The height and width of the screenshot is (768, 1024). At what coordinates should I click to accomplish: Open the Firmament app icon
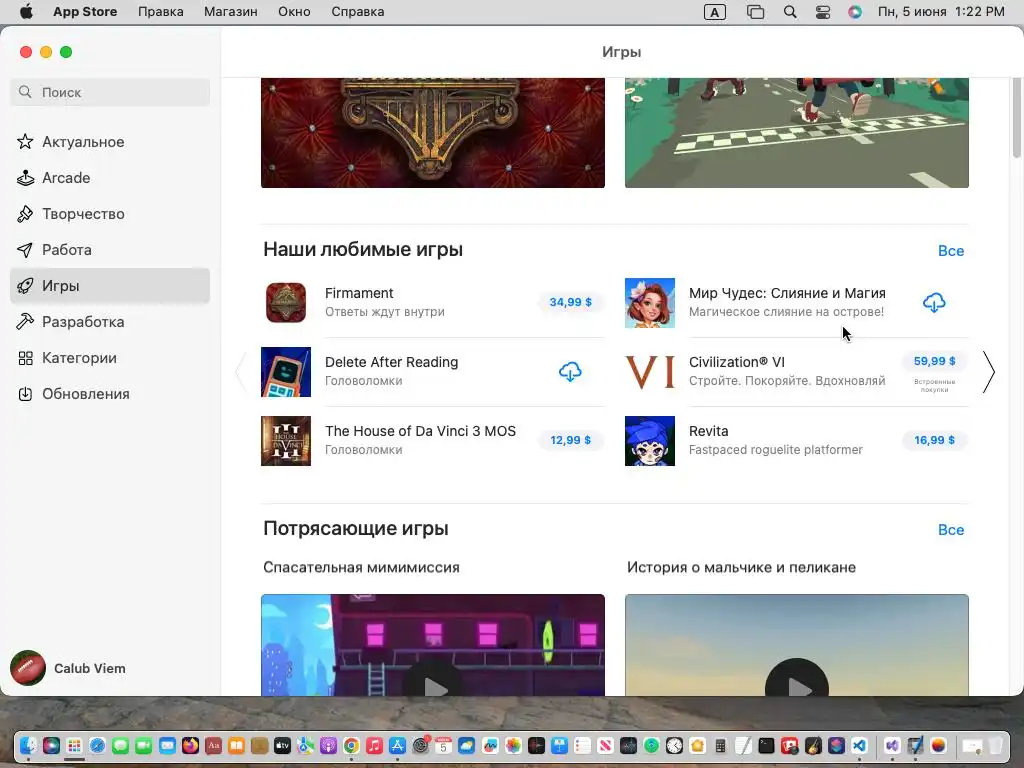(286, 303)
